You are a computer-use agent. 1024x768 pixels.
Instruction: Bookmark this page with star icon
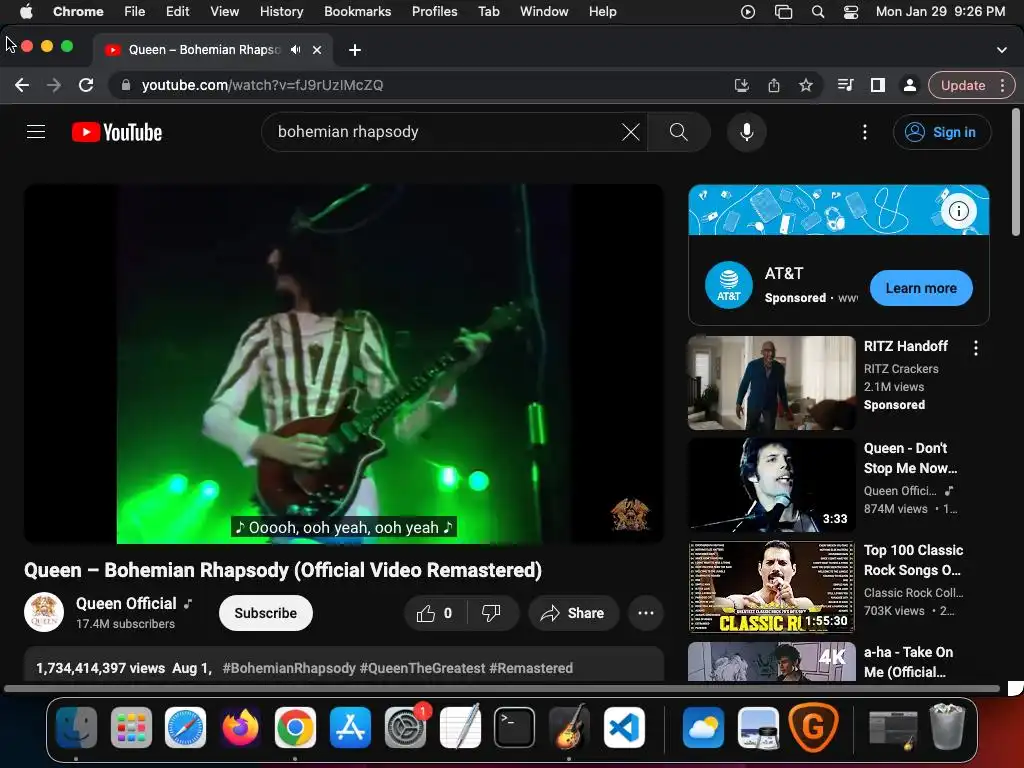pos(806,85)
